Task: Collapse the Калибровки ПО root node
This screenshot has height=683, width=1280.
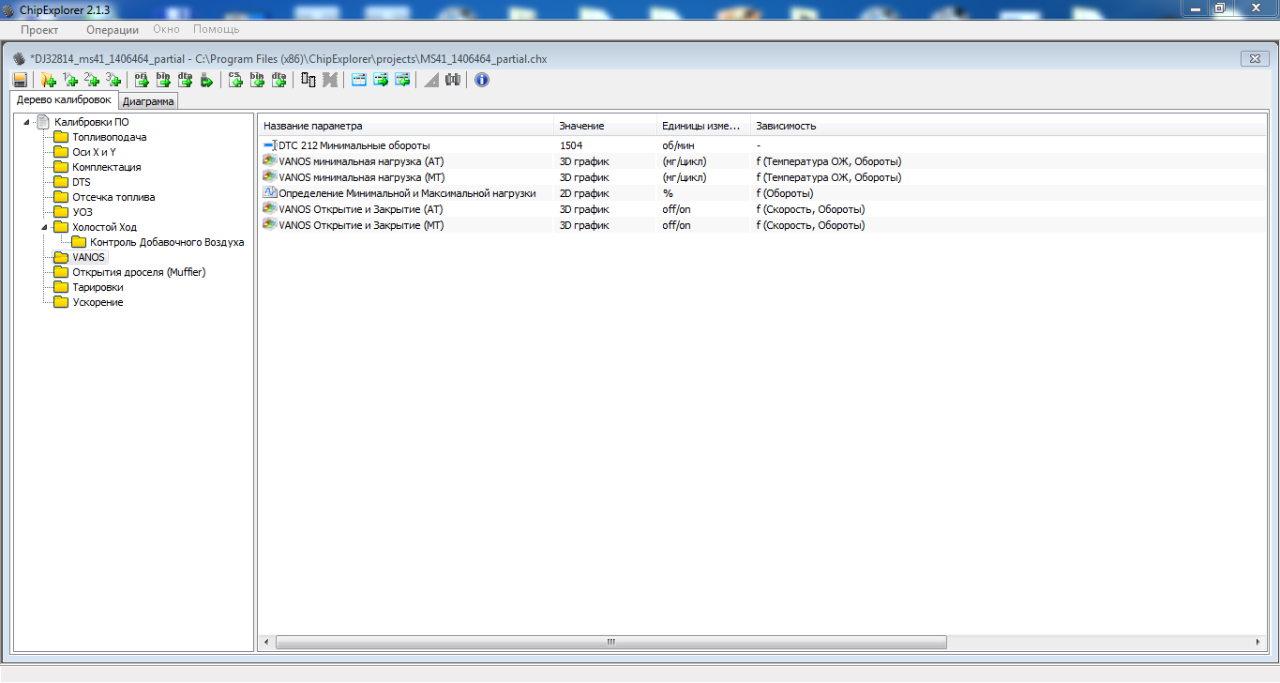Action: coord(27,122)
